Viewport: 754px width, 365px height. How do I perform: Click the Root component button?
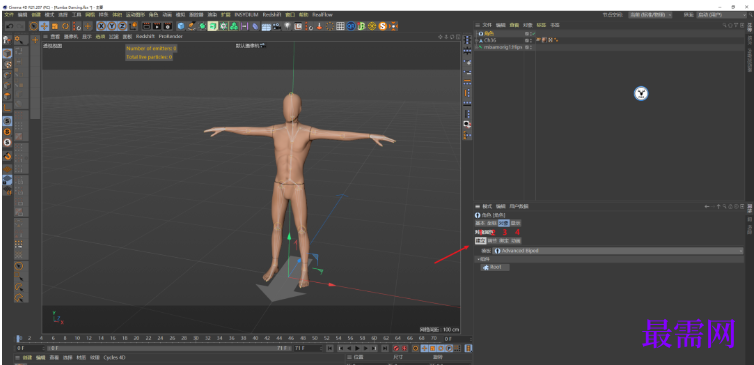click(495, 267)
